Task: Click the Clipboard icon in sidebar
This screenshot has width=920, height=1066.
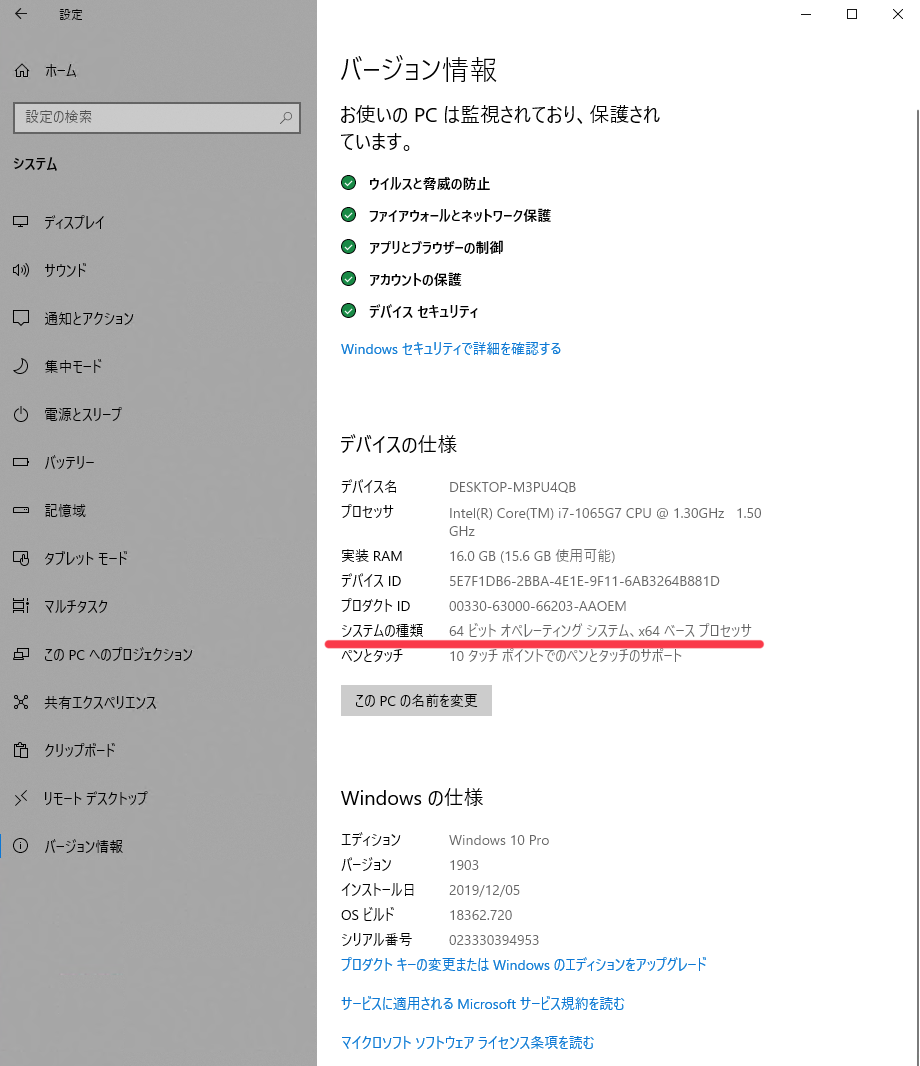Action: coord(21,751)
